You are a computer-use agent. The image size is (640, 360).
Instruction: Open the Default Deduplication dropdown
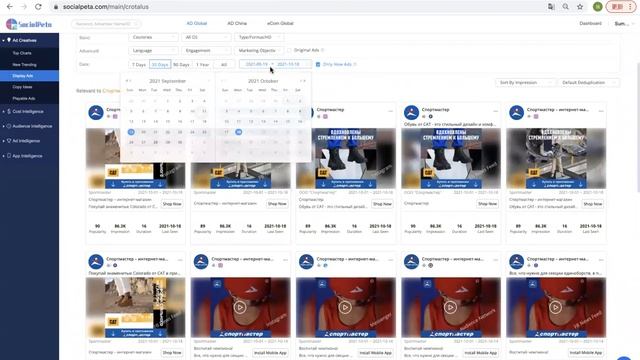pyautogui.click(x=589, y=82)
